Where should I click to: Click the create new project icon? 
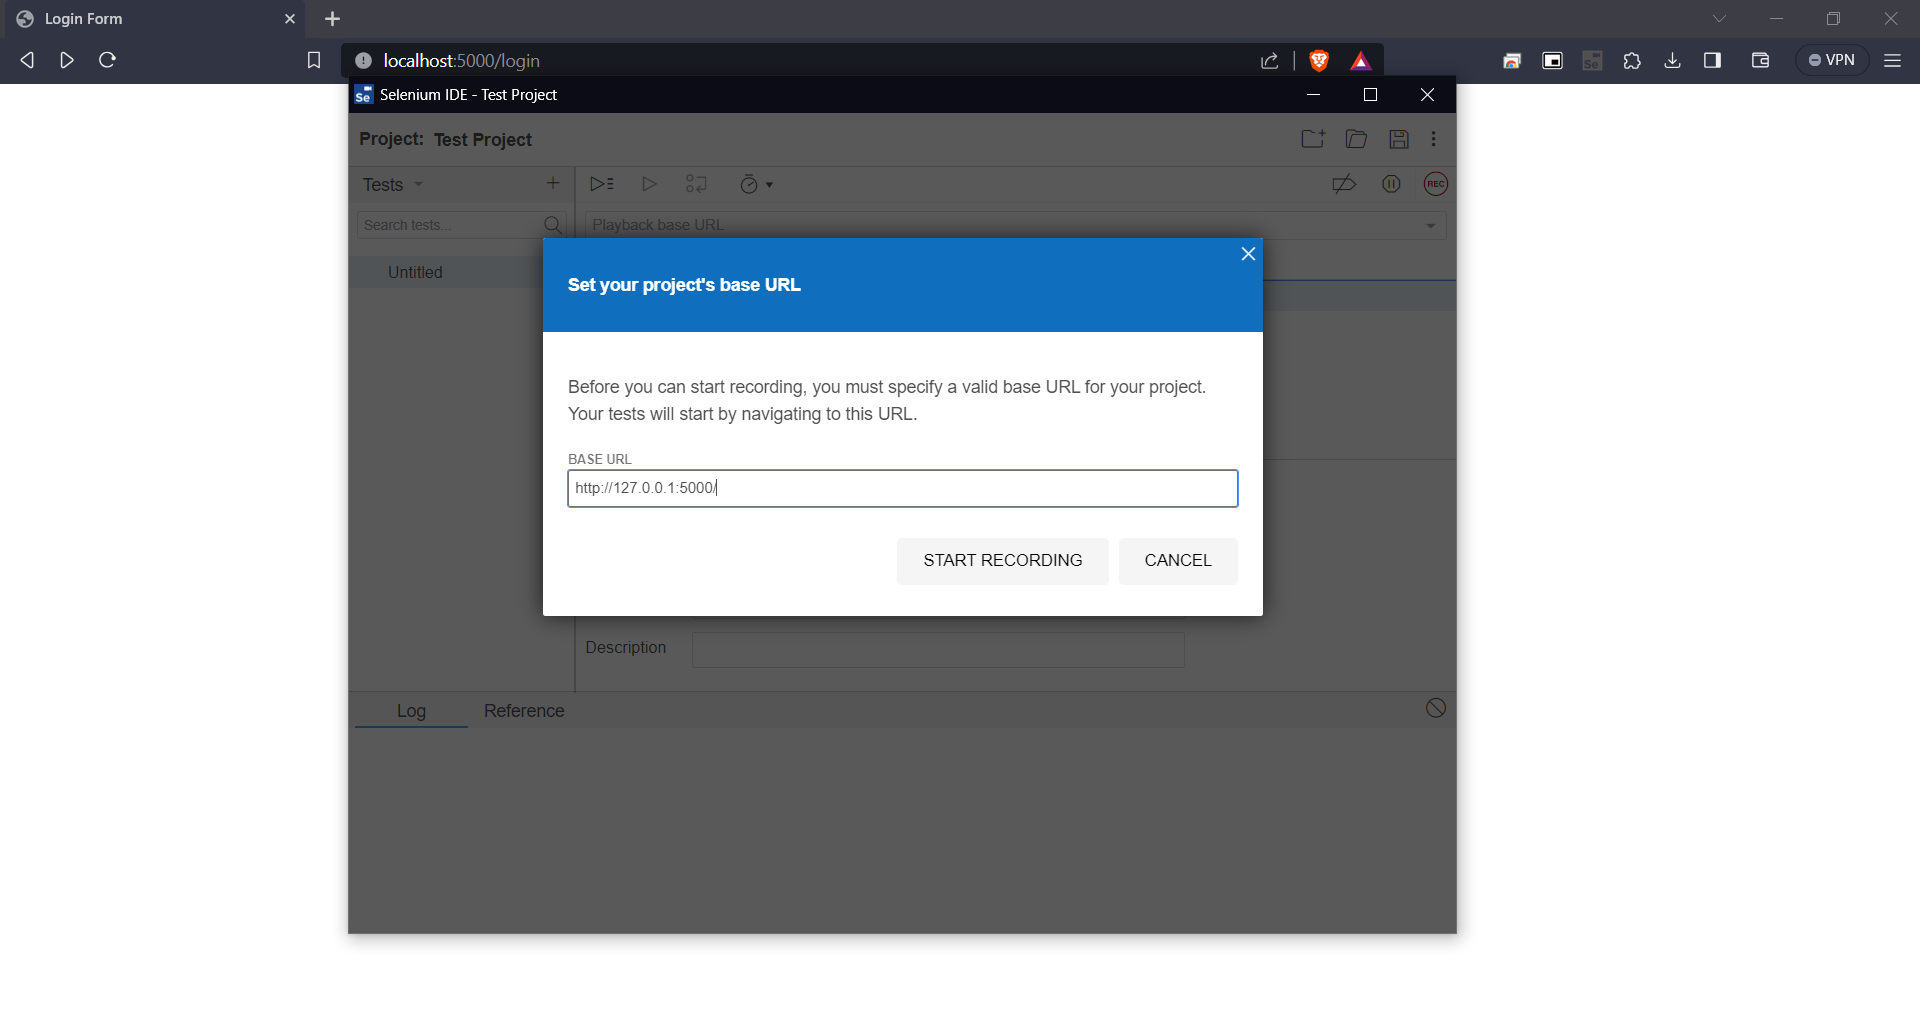(x=1312, y=139)
